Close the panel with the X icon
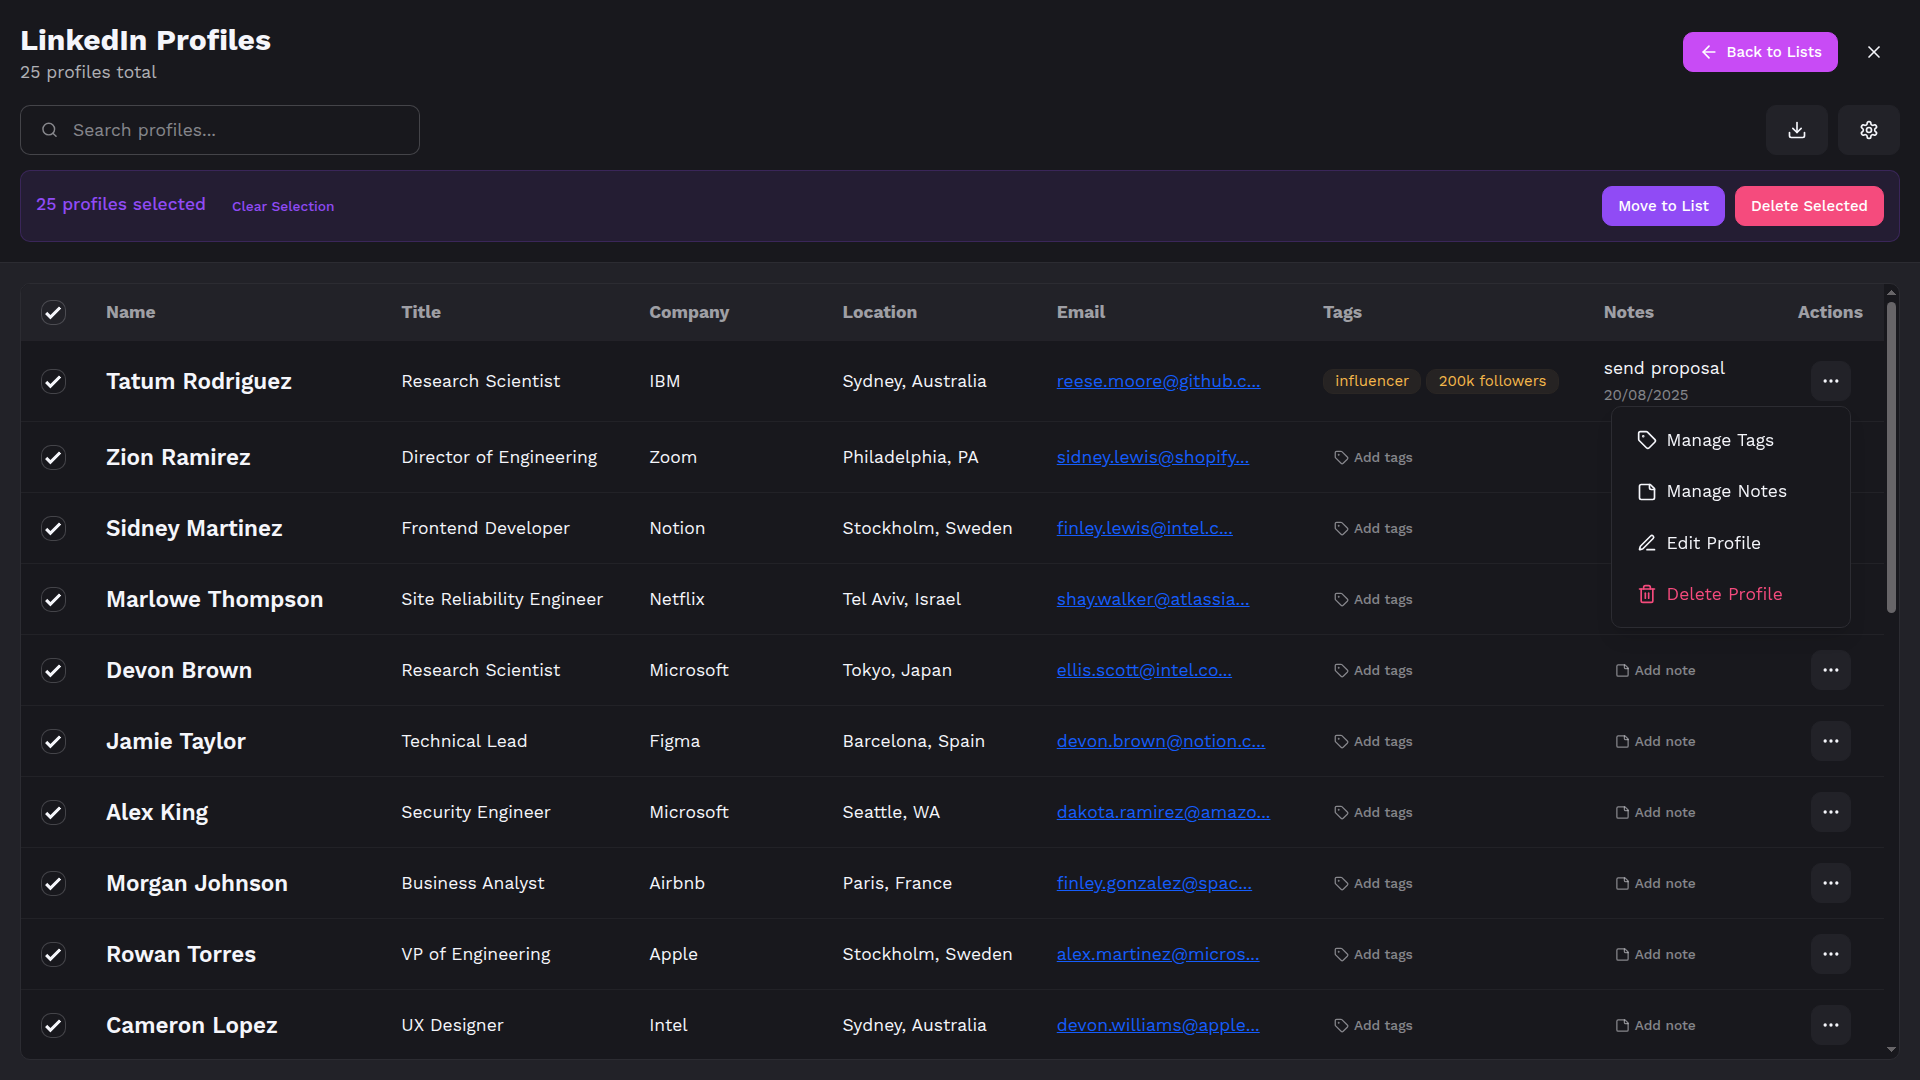 [1874, 52]
